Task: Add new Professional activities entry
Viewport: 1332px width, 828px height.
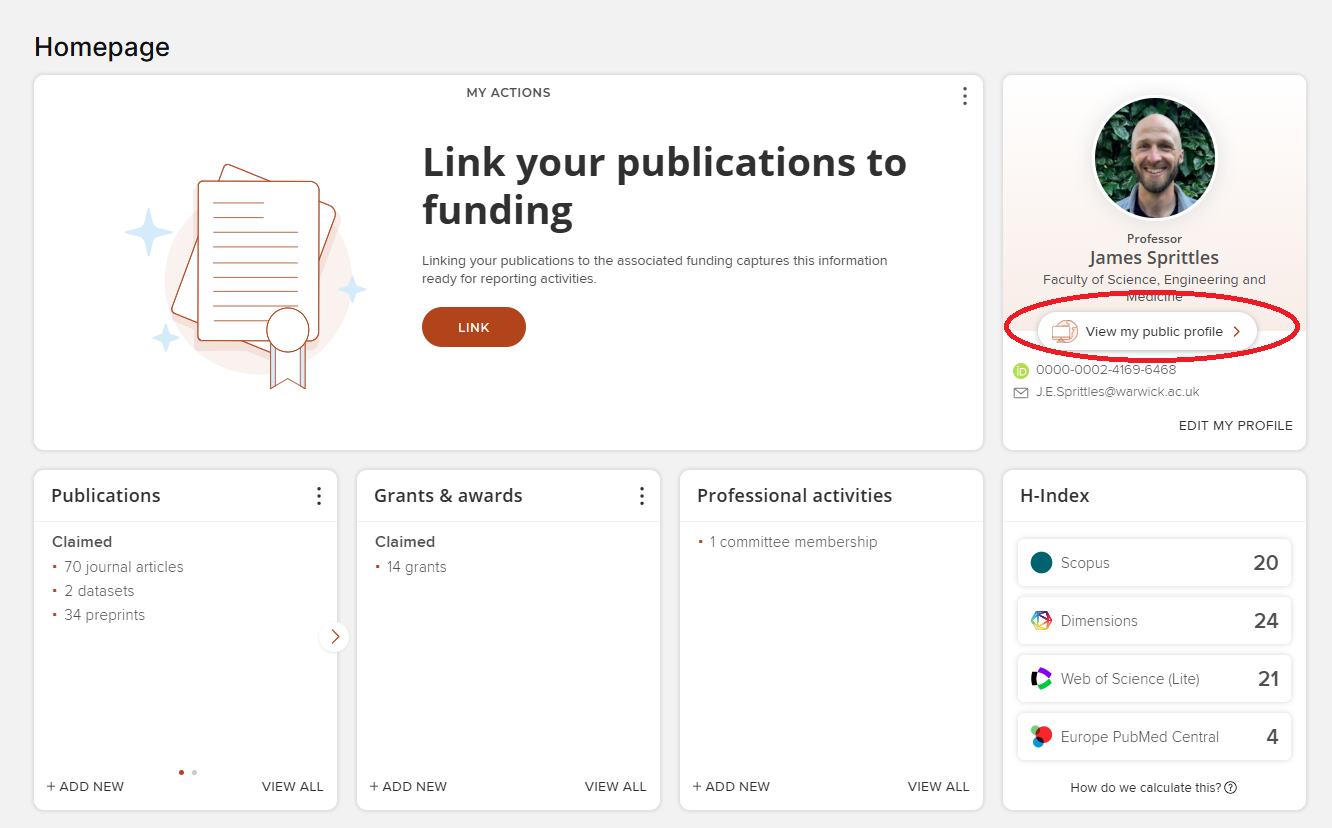Action: point(731,787)
